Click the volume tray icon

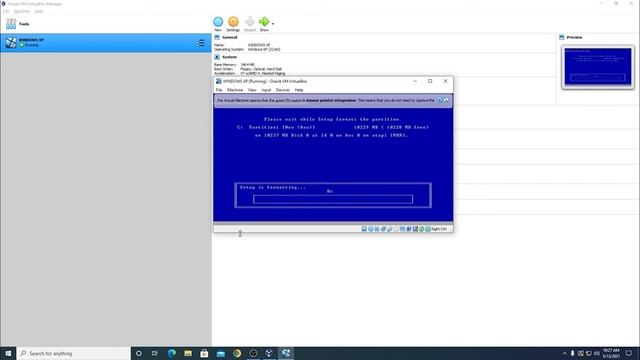596,353
